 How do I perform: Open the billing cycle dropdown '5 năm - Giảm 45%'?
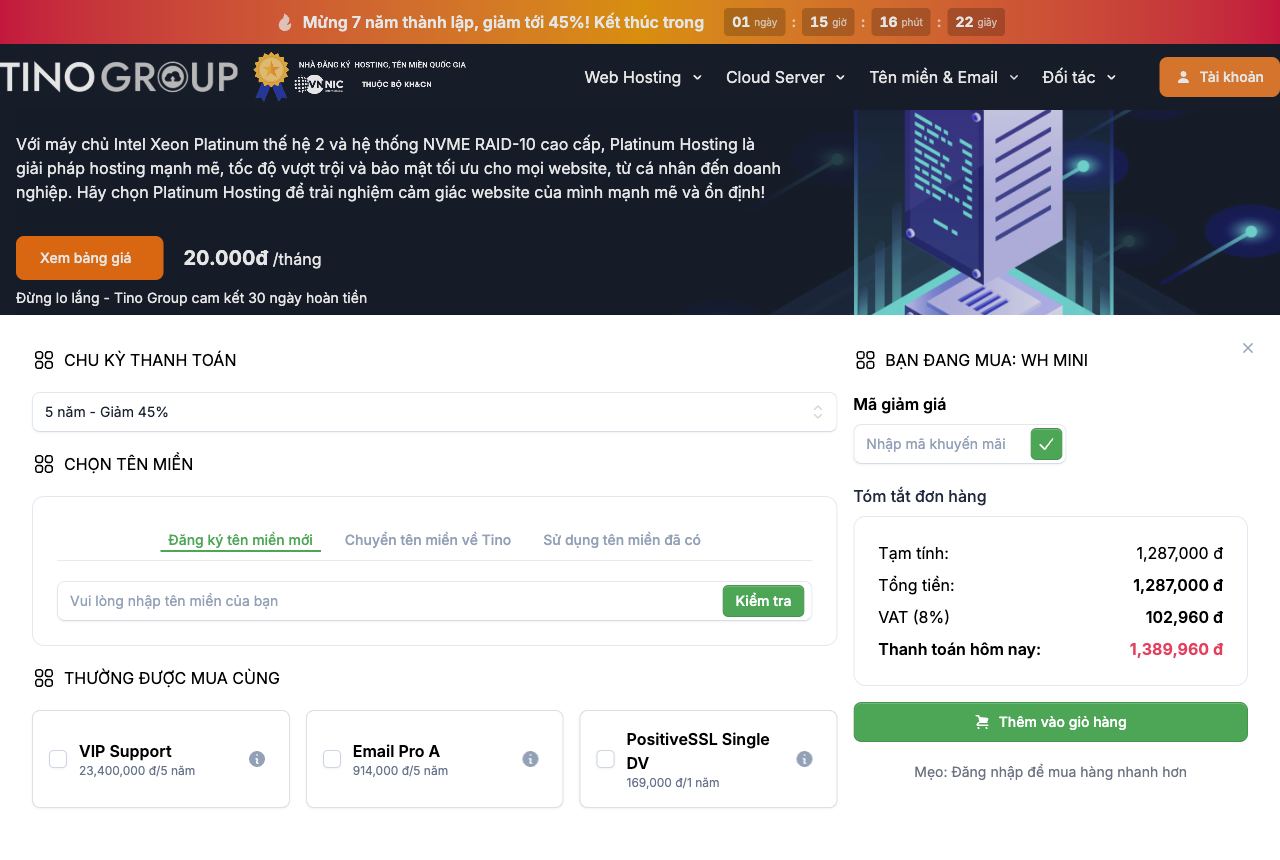(x=434, y=412)
